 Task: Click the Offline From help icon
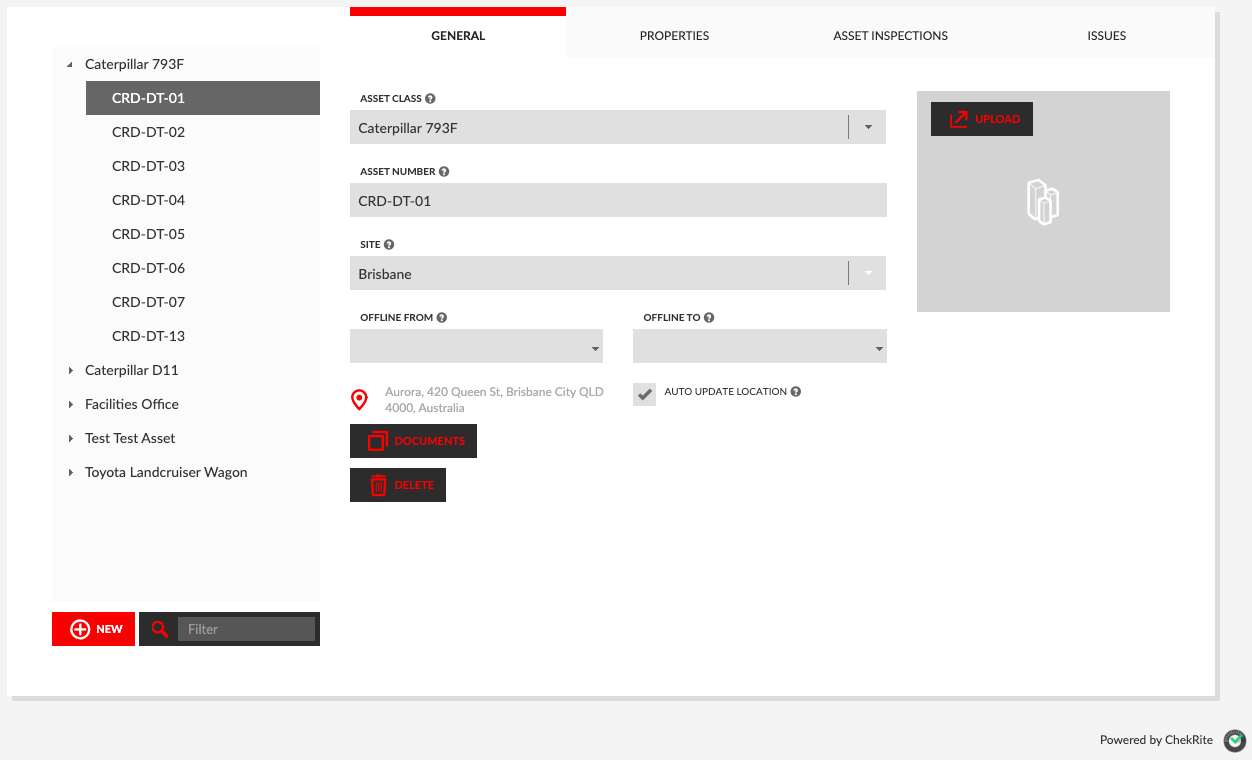pos(442,318)
